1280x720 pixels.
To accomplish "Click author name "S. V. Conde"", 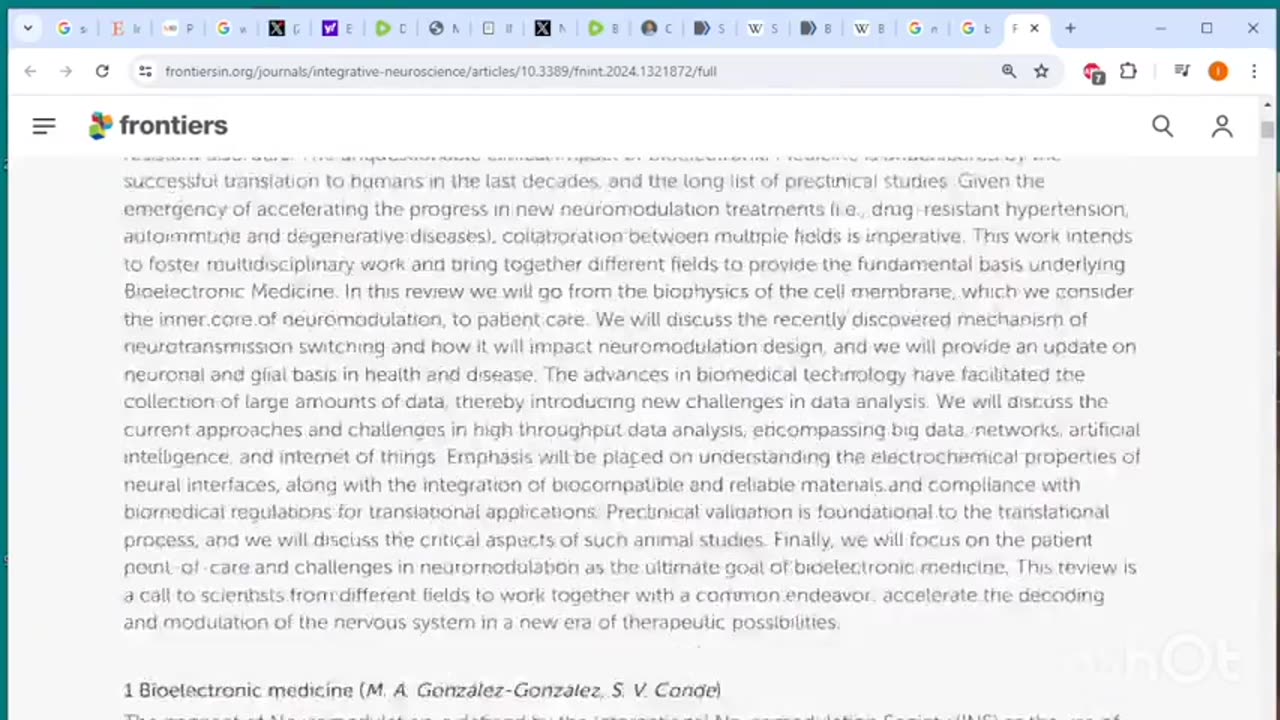I will [663, 690].
